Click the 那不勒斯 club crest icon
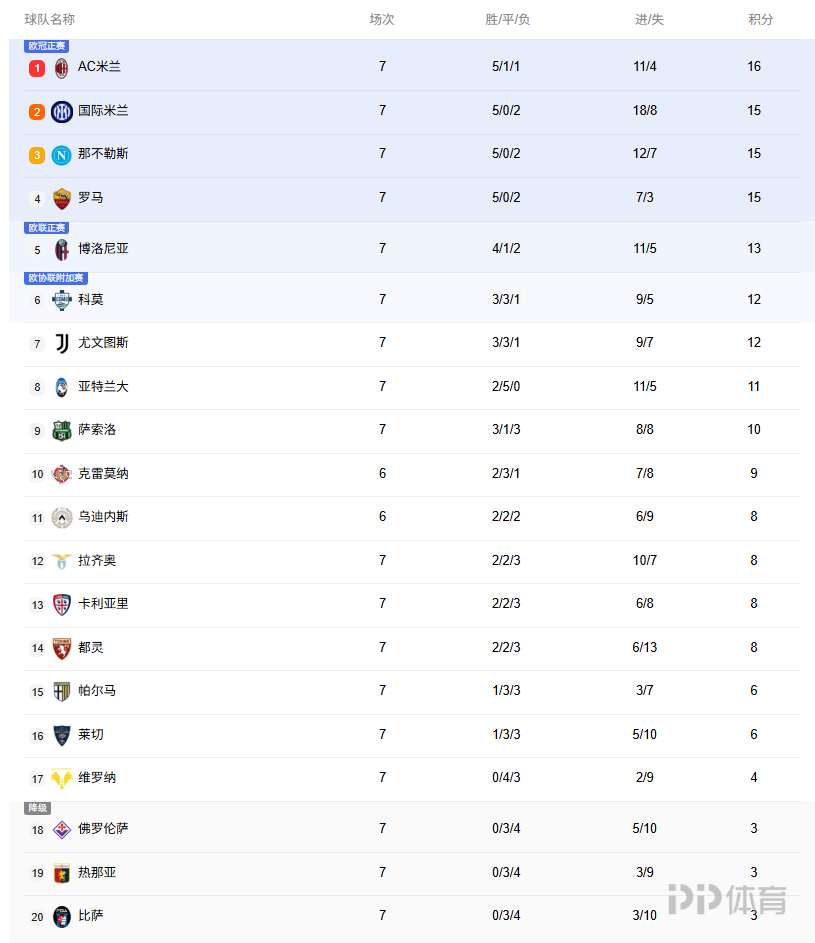The height and width of the screenshot is (943, 815). tap(62, 155)
